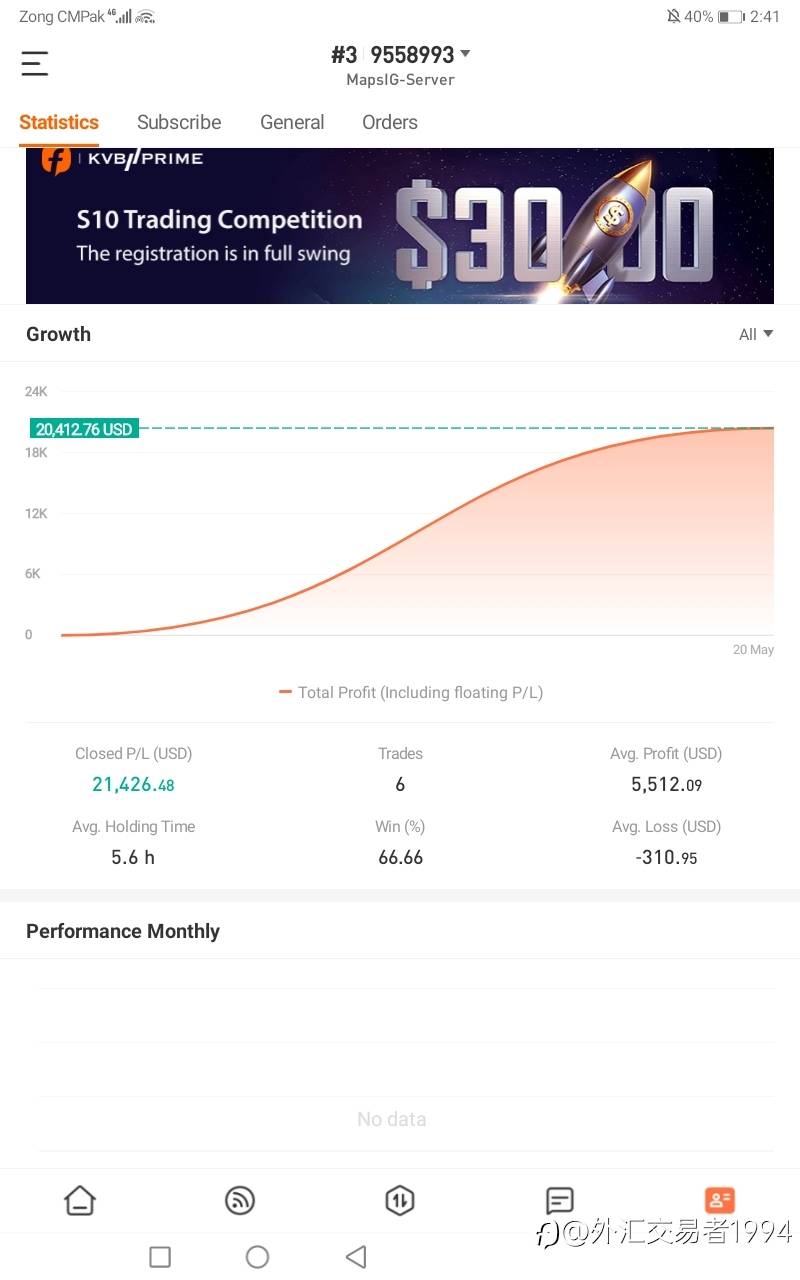Tap the Total Profit chart legend
This screenshot has height=1280, width=800.
pyautogui.click(x=411, y=692)
